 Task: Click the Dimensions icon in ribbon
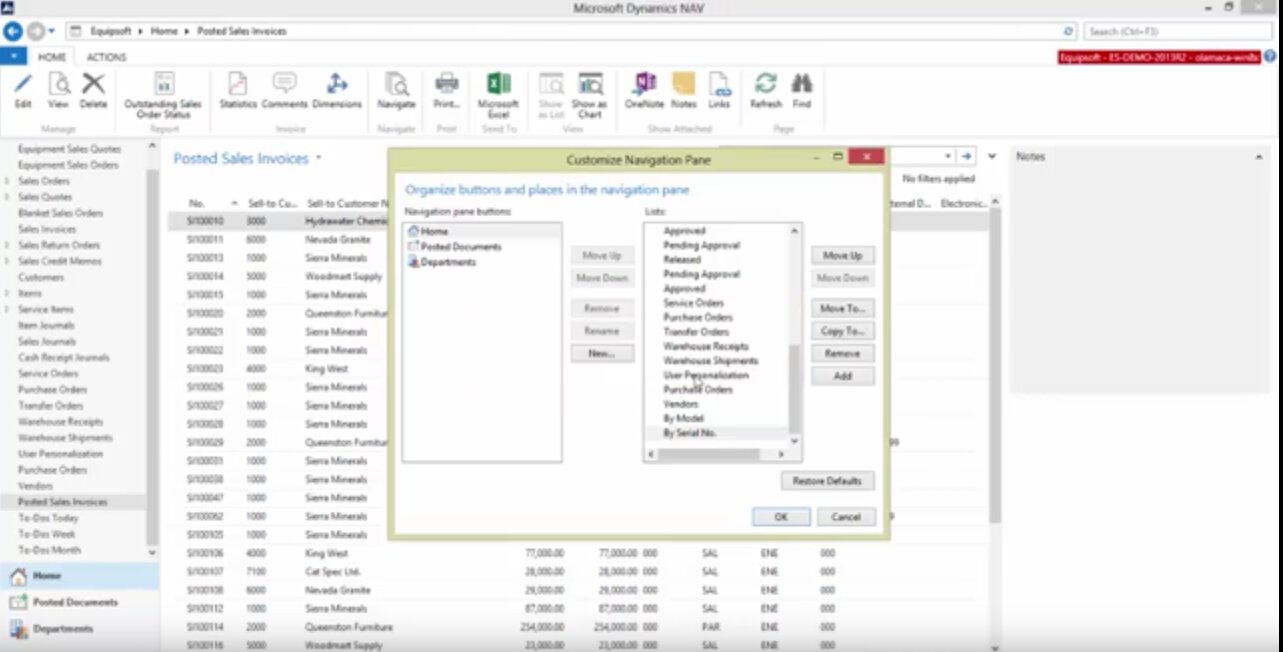coord(337,85)
